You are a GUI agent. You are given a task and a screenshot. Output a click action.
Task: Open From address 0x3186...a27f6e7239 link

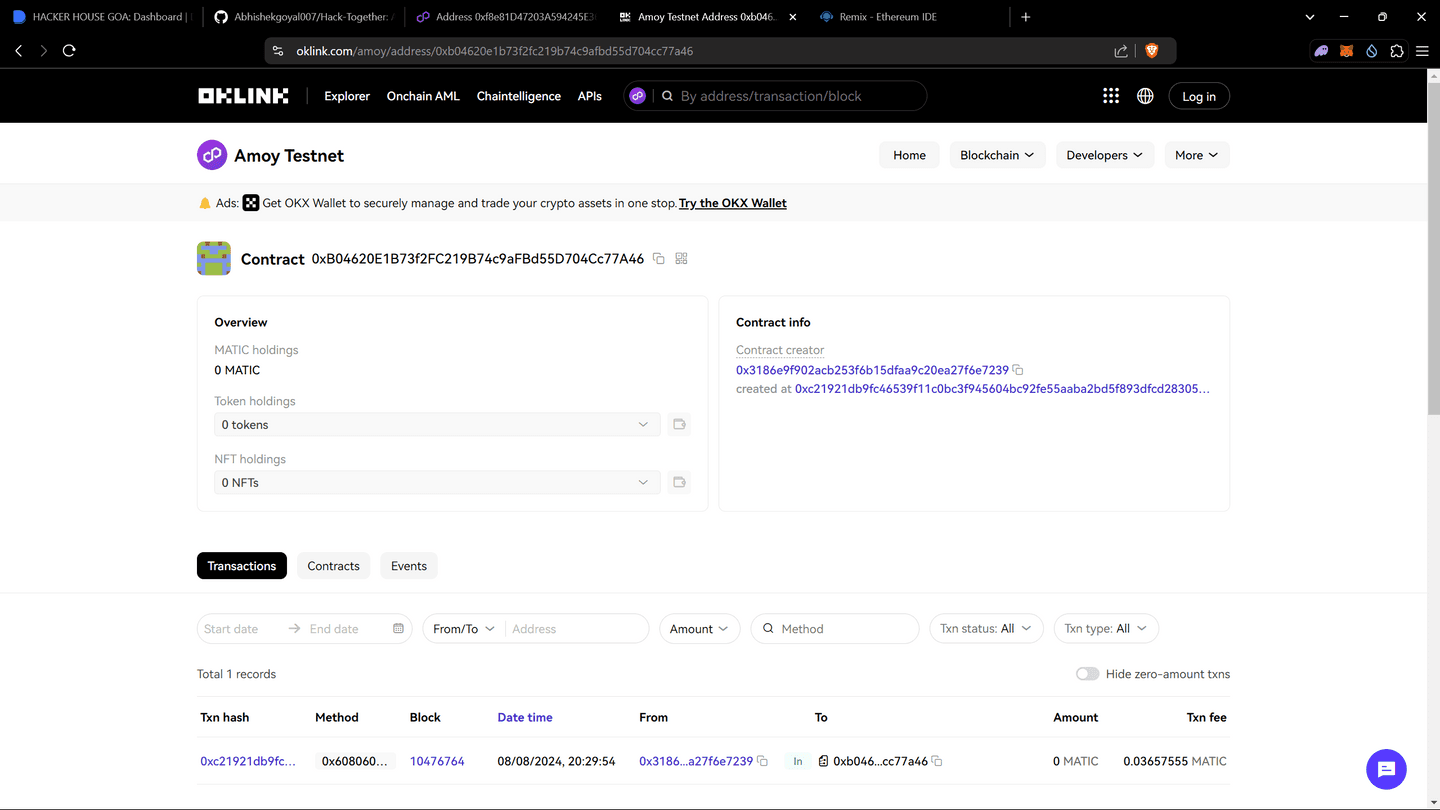pos(696,761)
